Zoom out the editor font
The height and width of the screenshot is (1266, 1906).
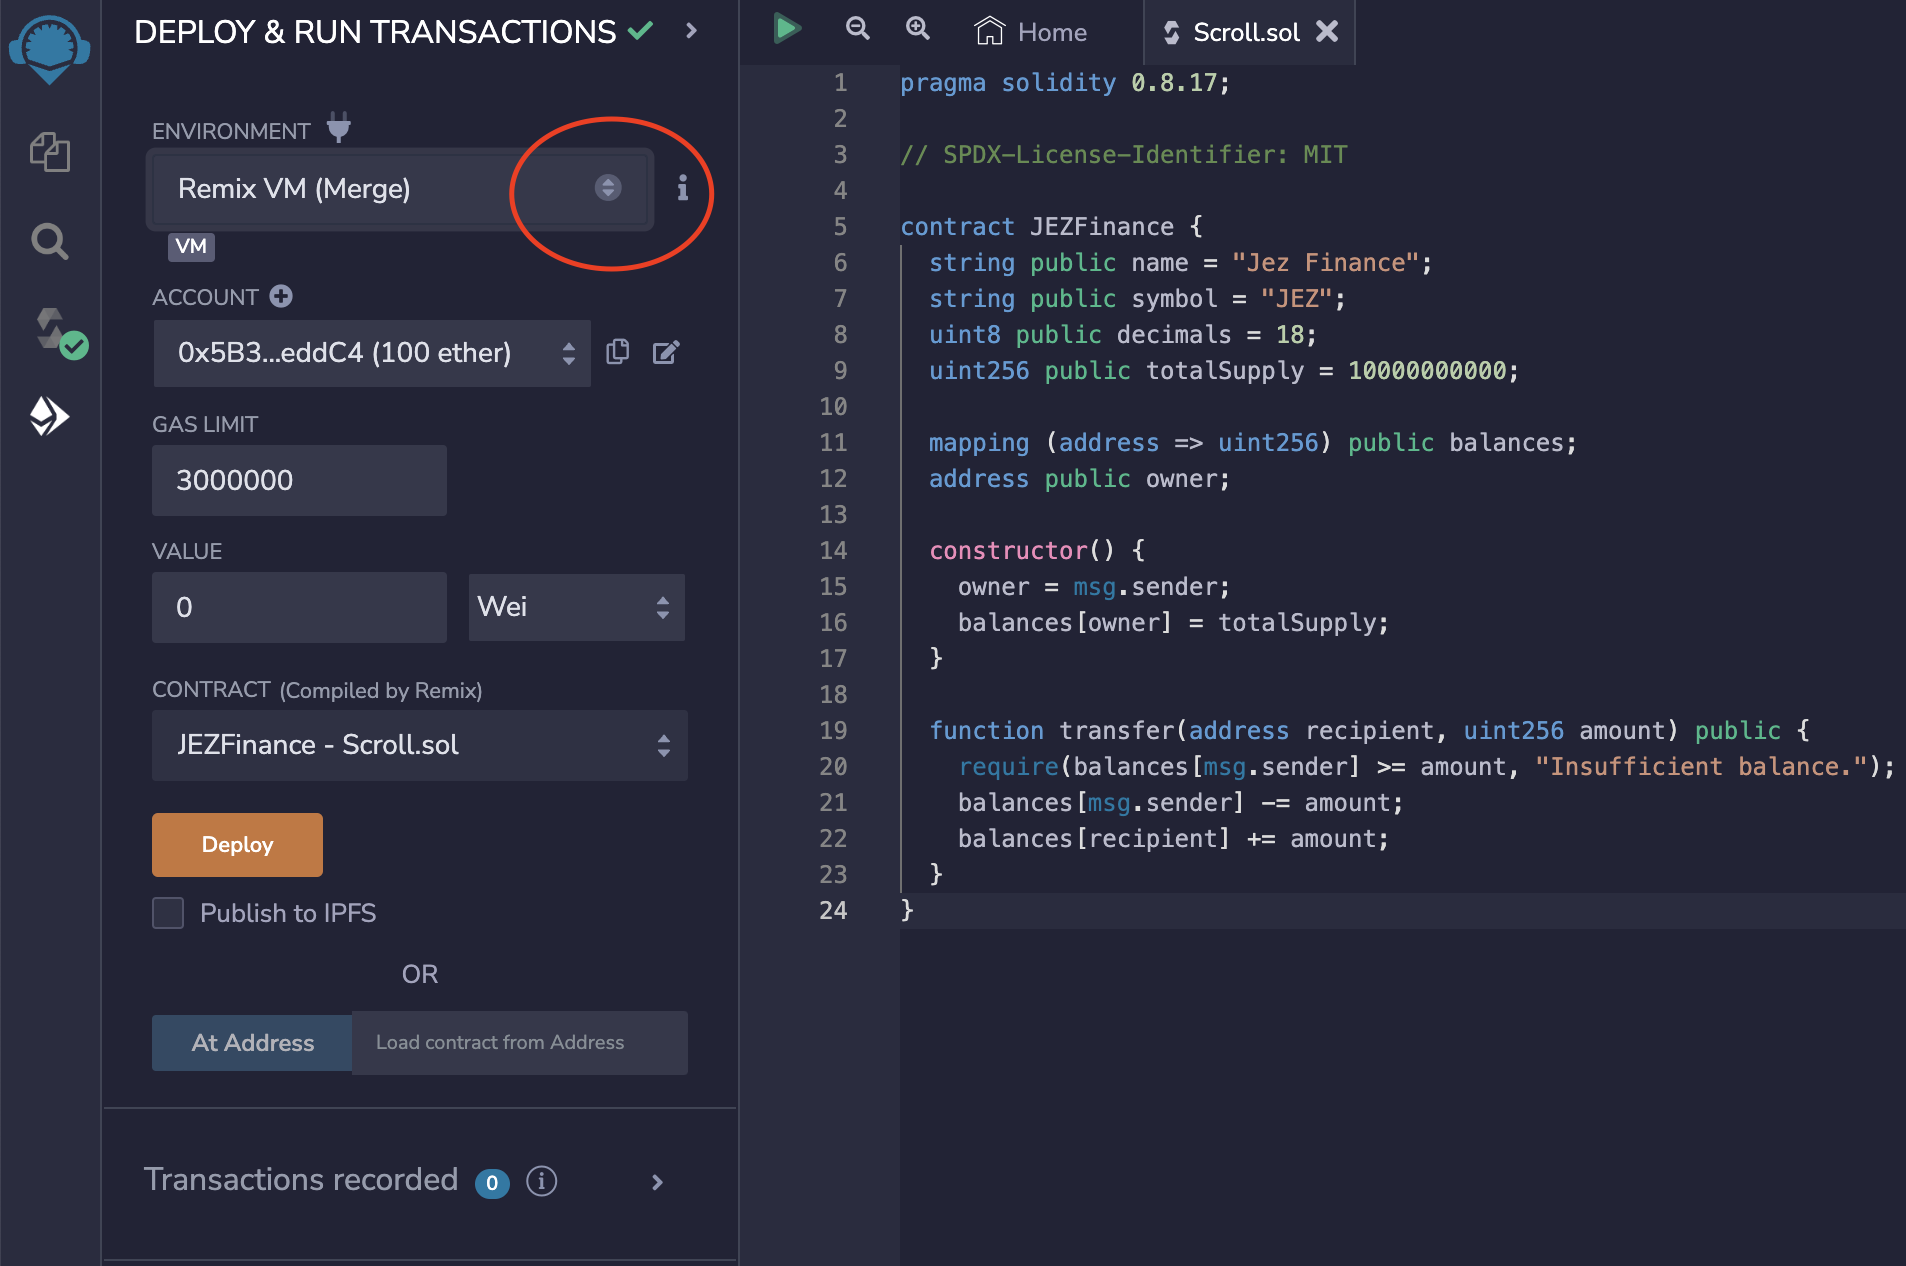coord(857,29)
